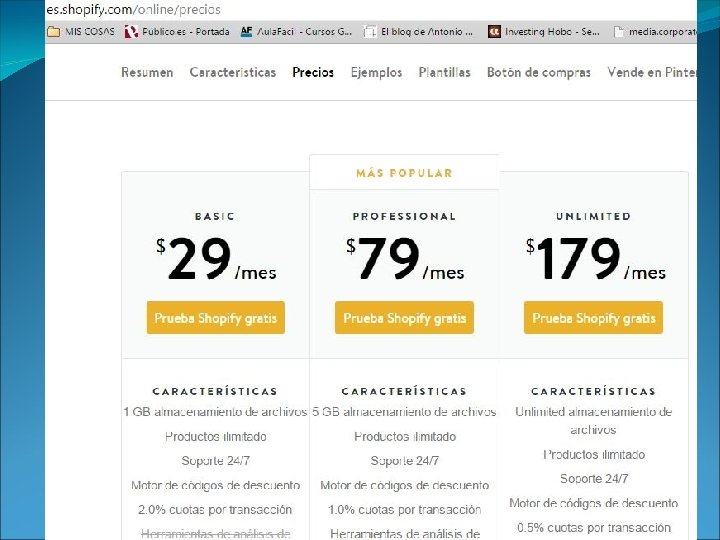Click Prueba Shopify gratis under Unlimited plan
The width and height of the screenshot is (720, 540).
[x=593, y=318]
